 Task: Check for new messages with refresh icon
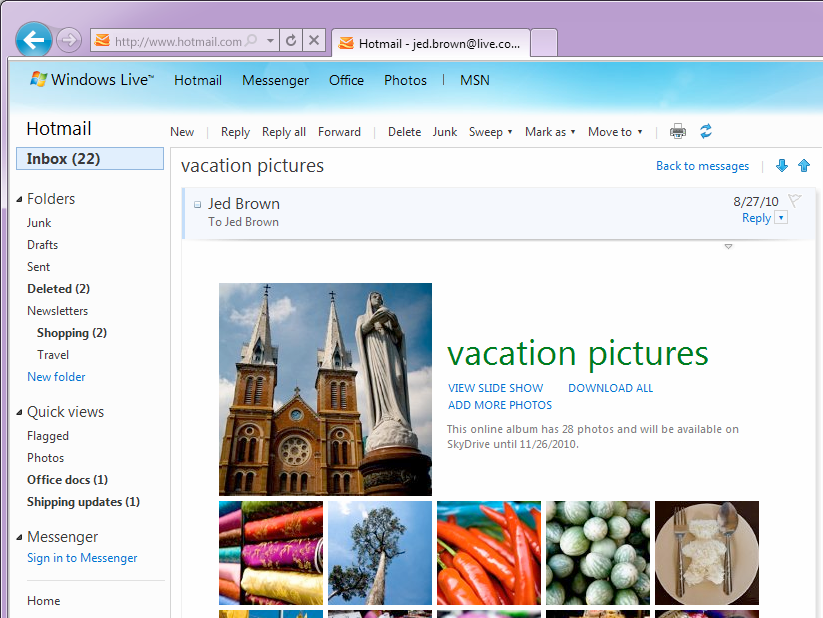[708, 131]
